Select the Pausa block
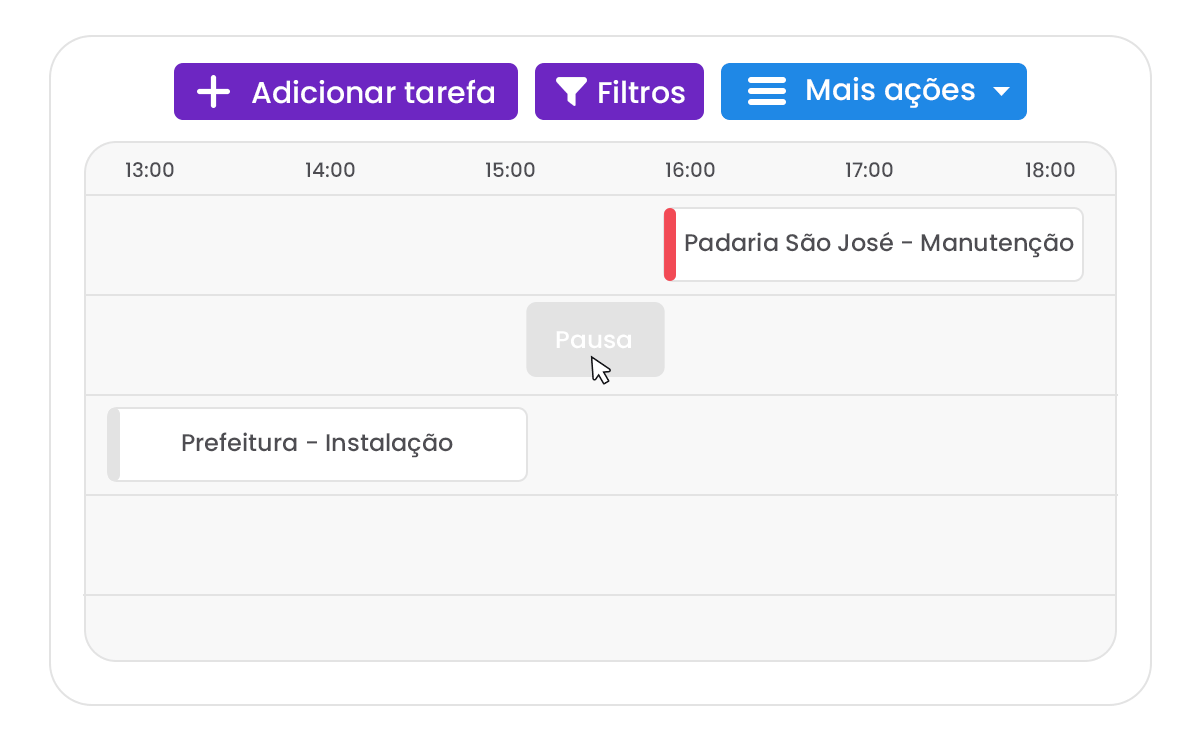Screen dimensions: 1200x740 coord(595,340)
